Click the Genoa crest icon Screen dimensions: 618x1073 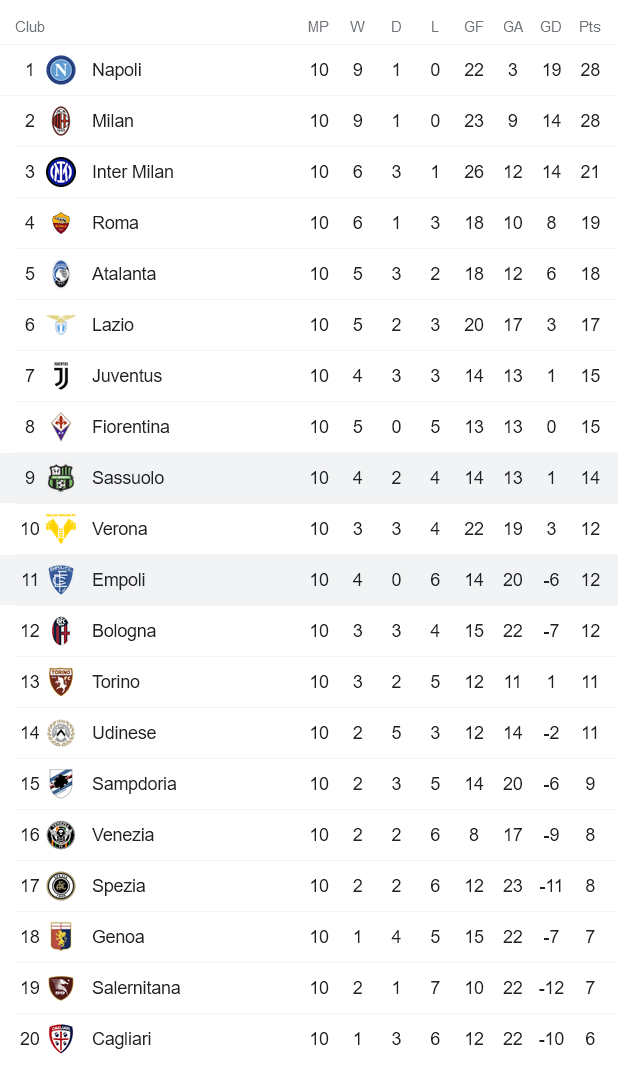click(x=61, y=937)
